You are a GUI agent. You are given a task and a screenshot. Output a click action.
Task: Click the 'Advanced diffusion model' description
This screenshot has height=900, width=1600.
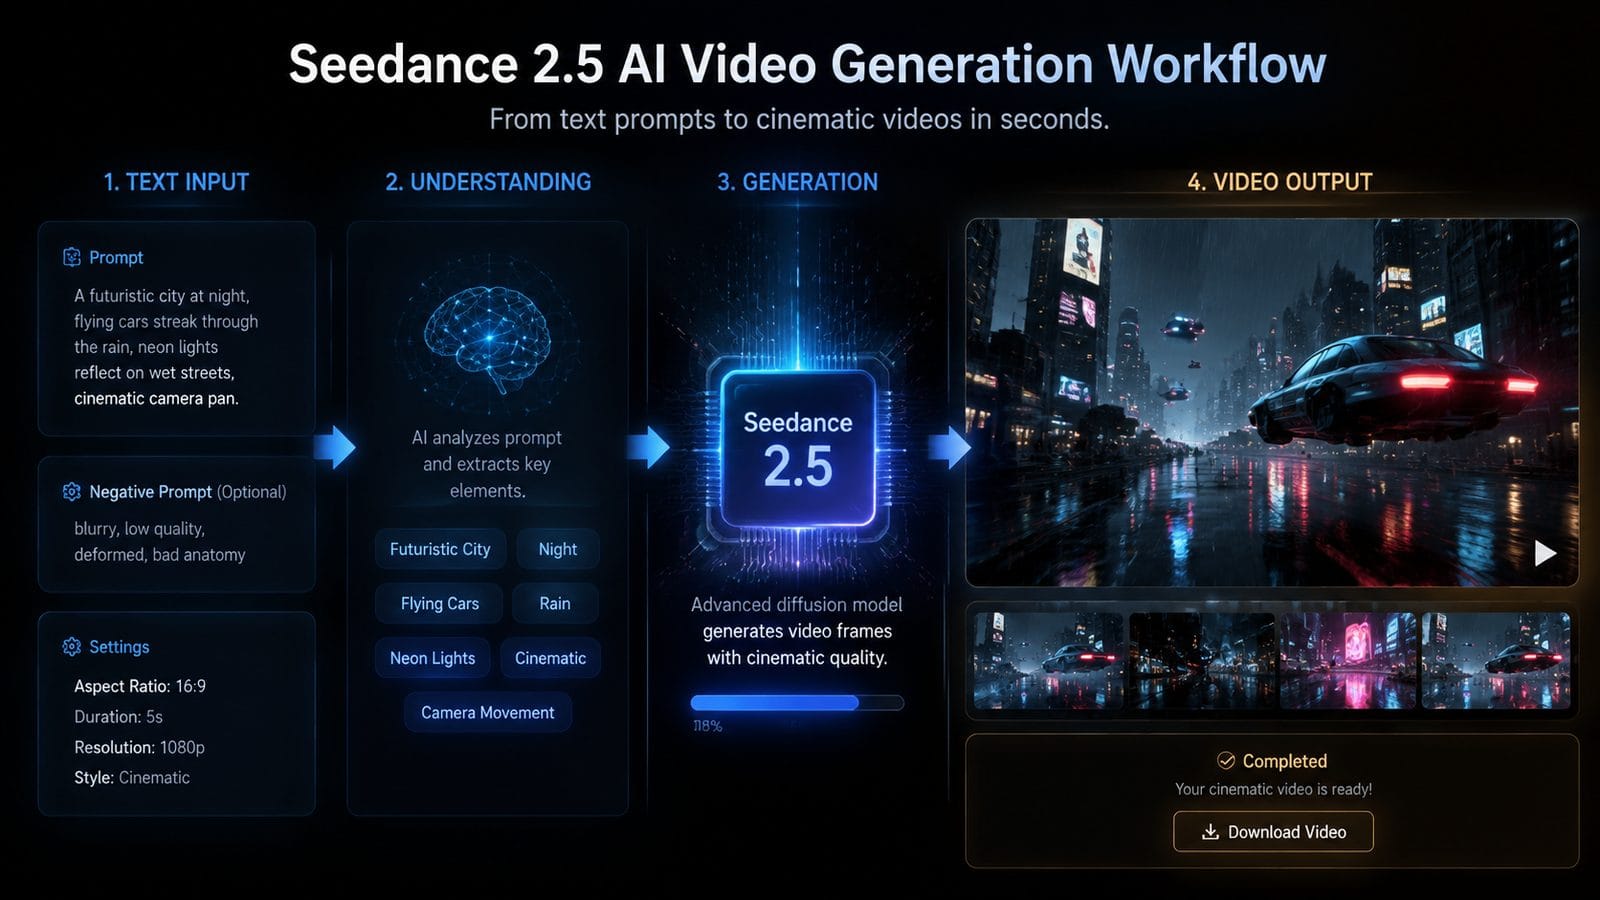(x=797, y=631)
